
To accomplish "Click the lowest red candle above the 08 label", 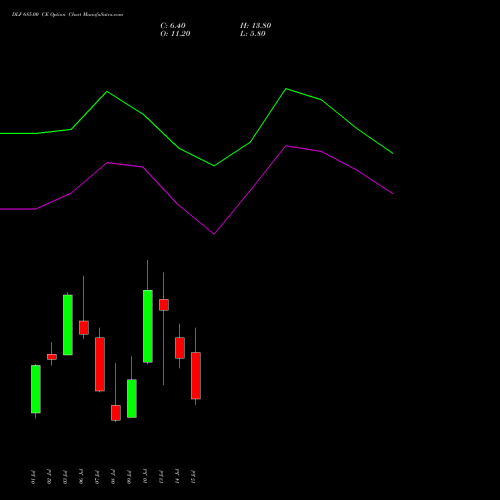I will pyautogui.click(x=116, y=413).
